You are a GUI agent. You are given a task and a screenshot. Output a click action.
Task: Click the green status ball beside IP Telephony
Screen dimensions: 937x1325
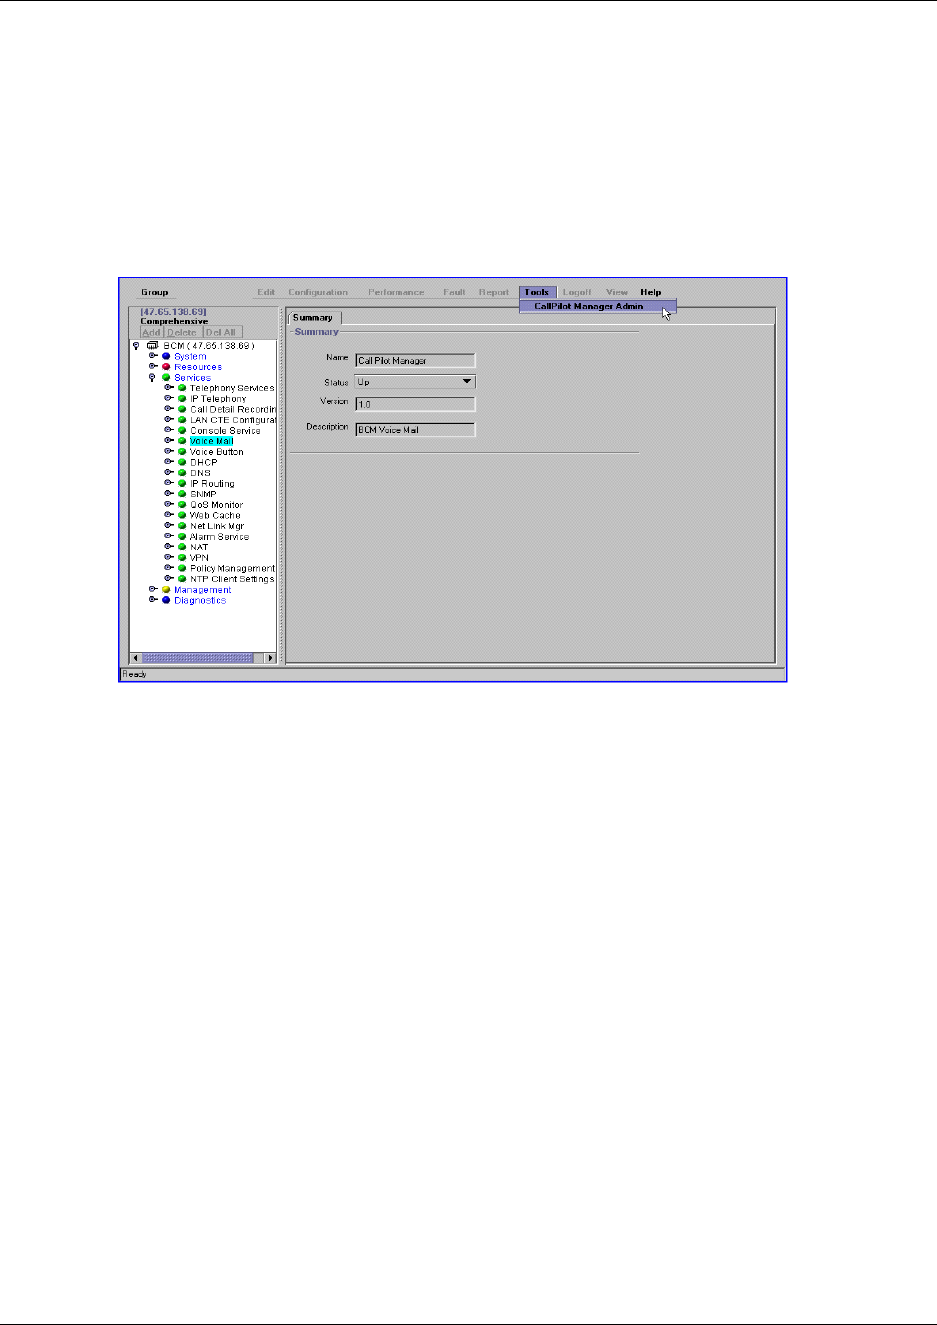pyautogui.click(x=182, y=399)
